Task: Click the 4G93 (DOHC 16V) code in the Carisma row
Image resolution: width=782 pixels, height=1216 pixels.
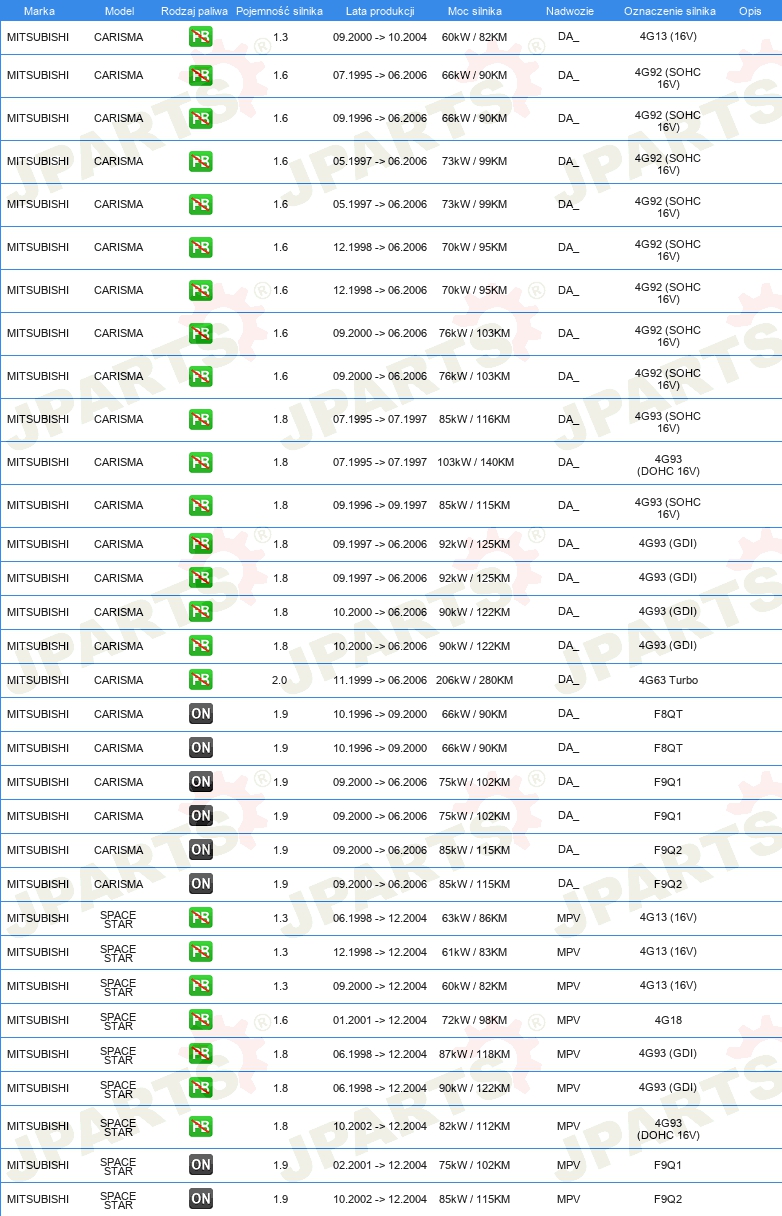Action: (x=668, y=465)
